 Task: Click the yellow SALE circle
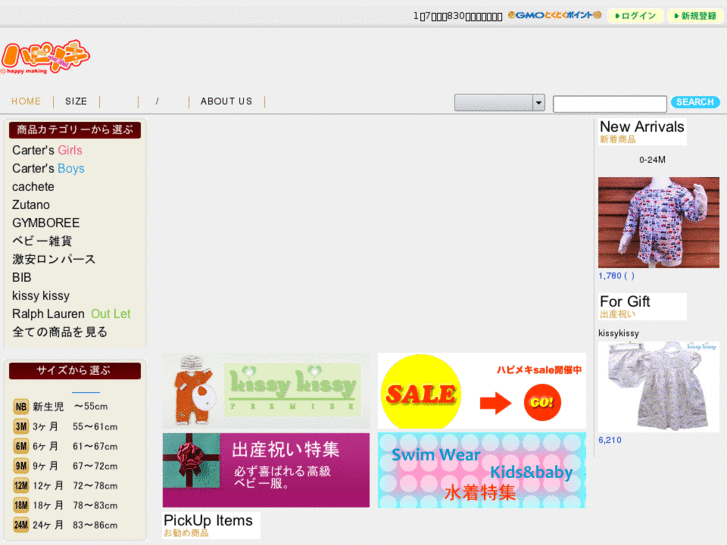pos(421,392)
